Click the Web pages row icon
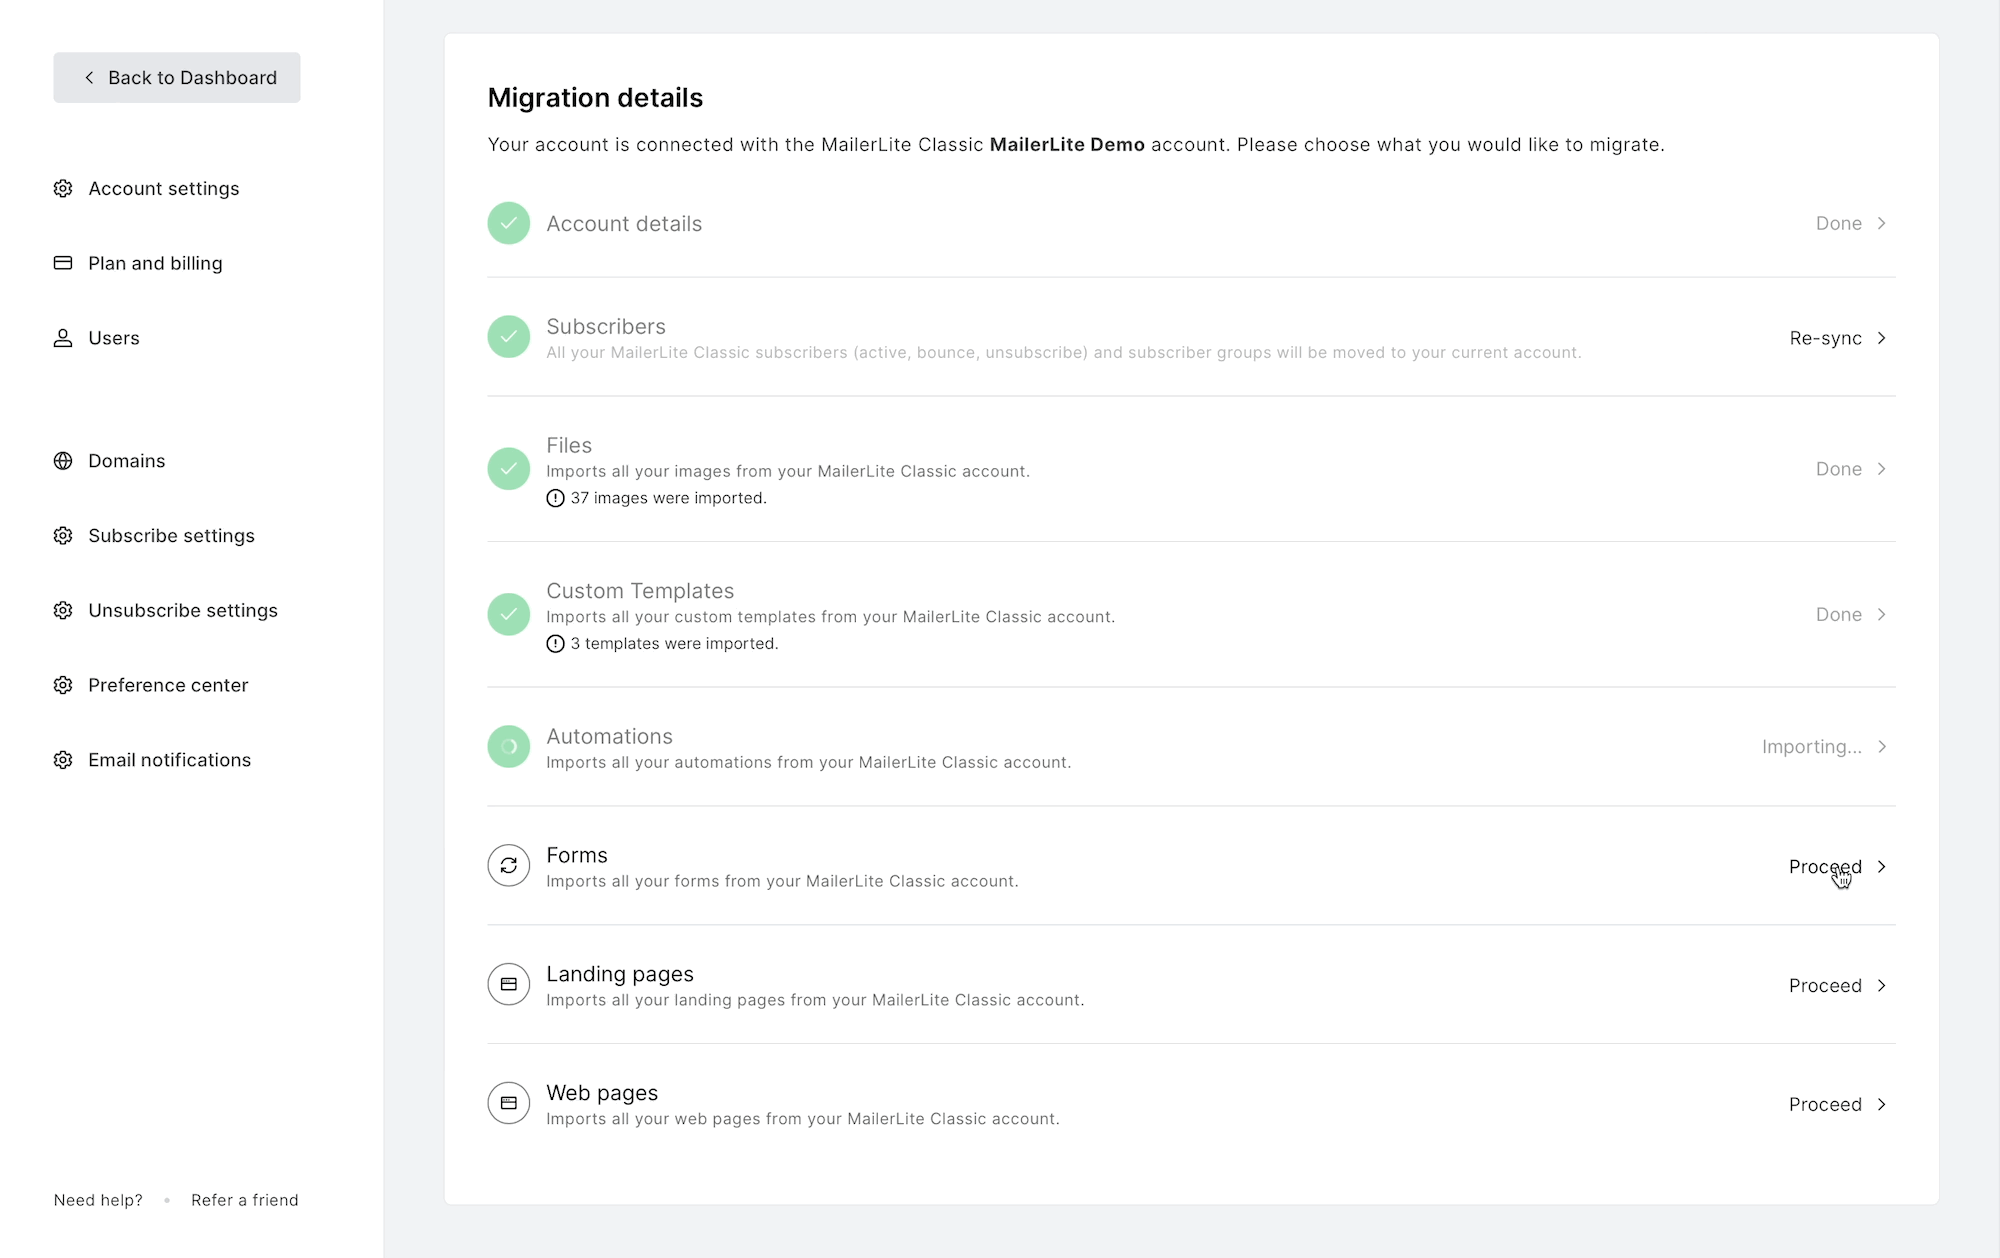2000x1258 pixels. (x=508, y=1104)
